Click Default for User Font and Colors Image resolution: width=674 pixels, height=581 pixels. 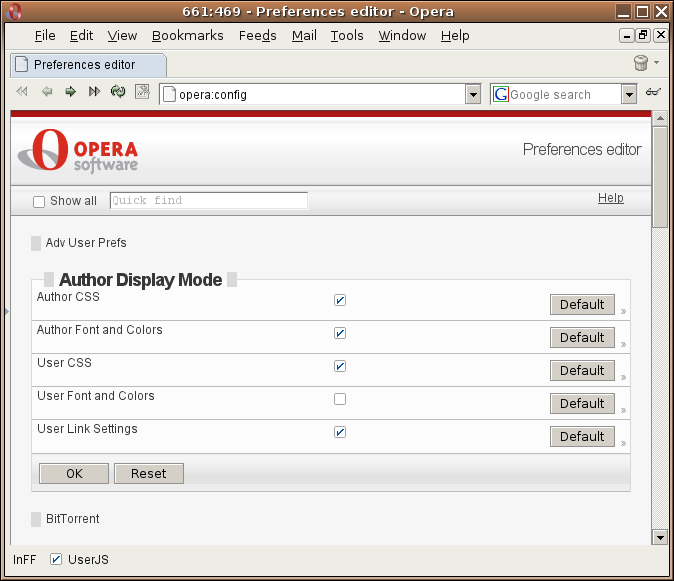click(582, 404)
